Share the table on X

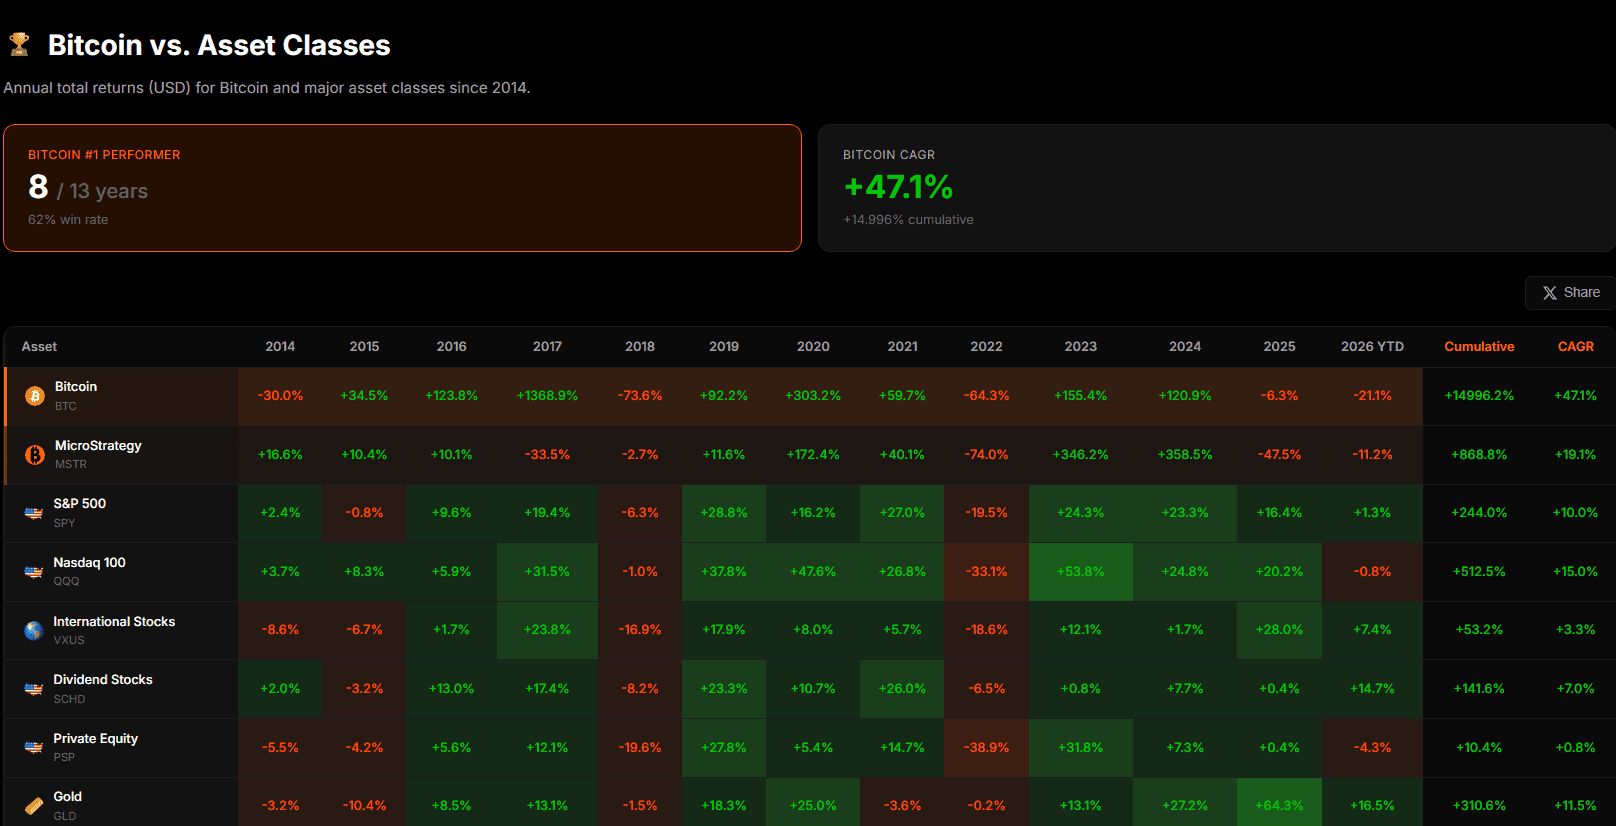pos(1571,293)
